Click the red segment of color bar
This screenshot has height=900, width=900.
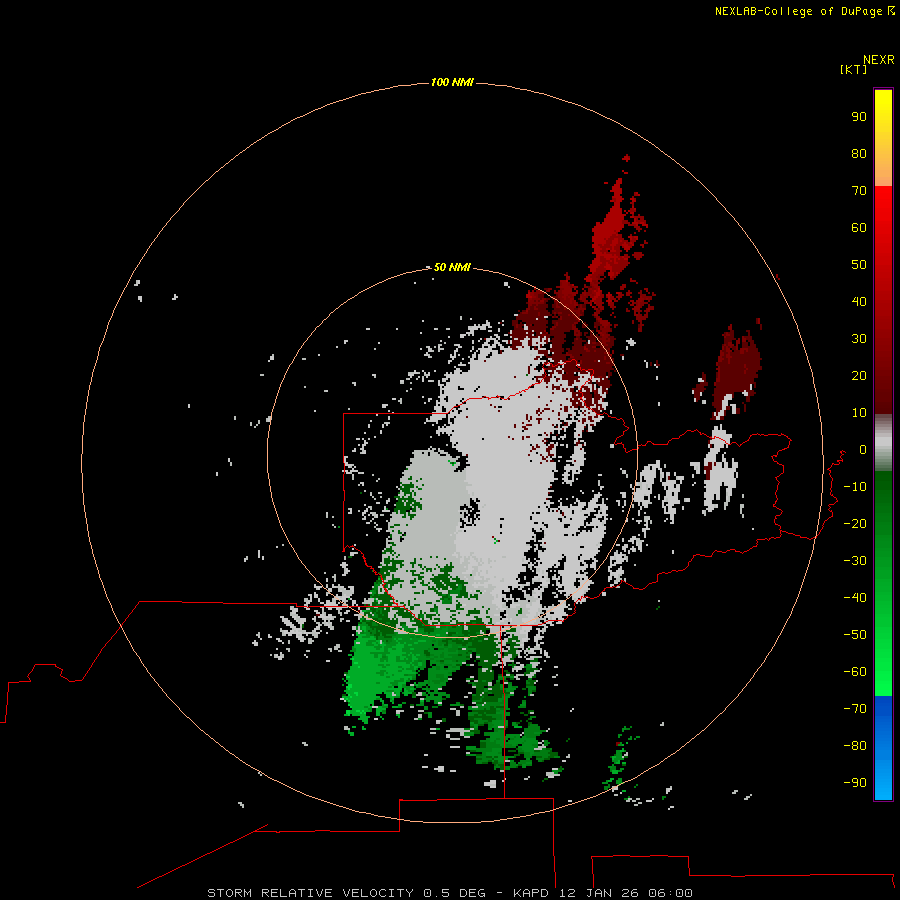point(883,300)
